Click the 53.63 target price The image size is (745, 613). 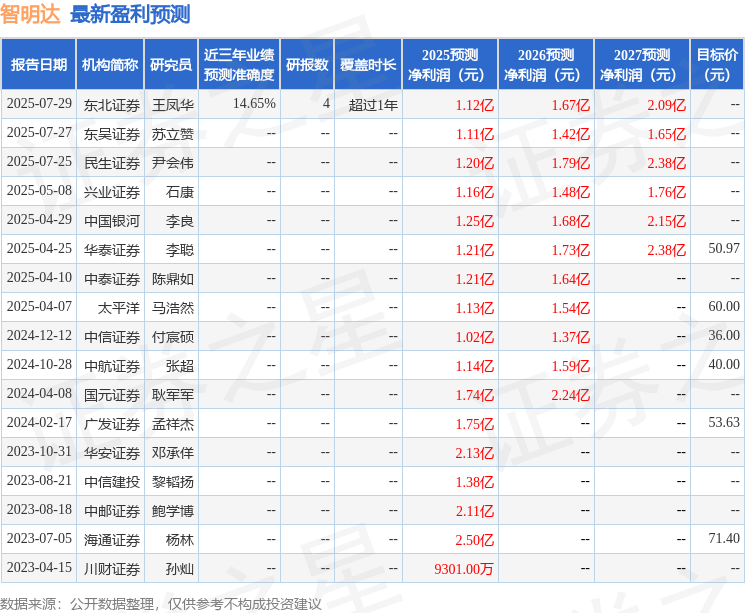(x=724, y=422)
